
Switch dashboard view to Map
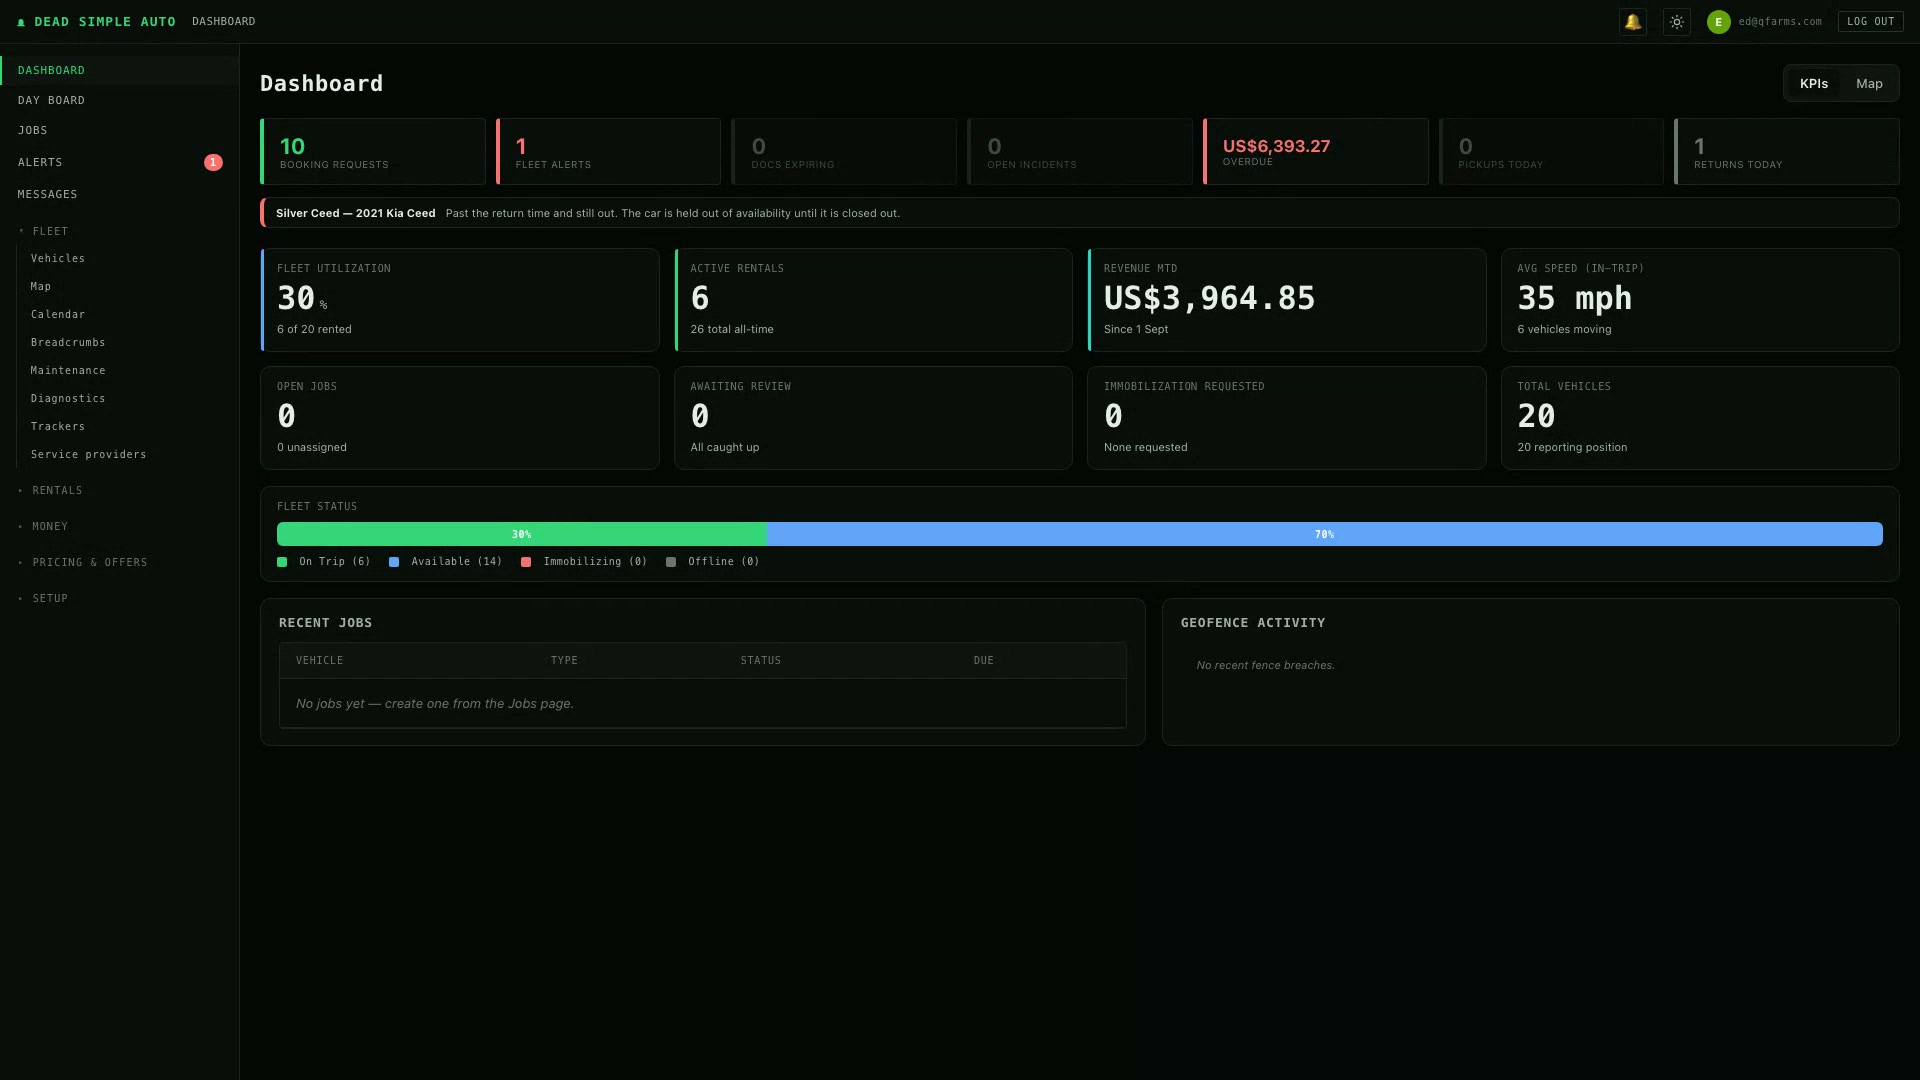coord(1869,84)
